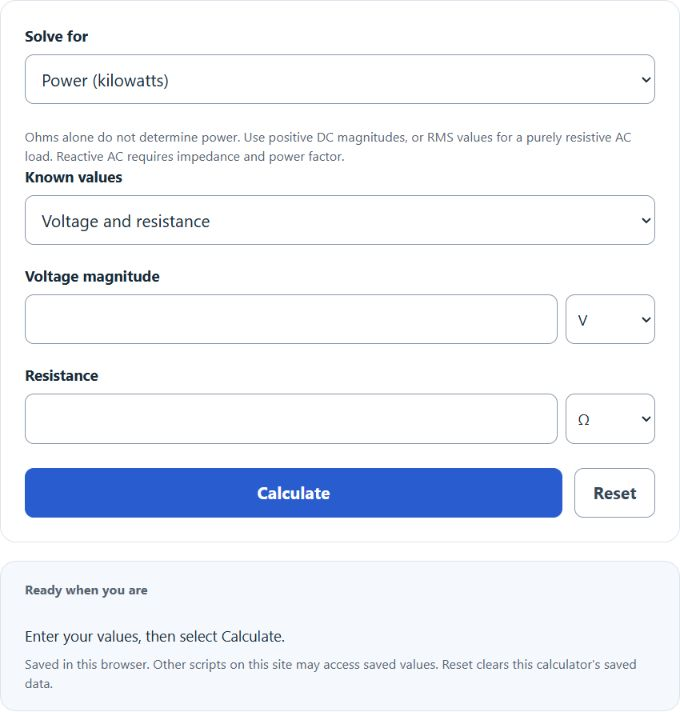Click the chevron icon in the V unit selector
Image resolution: width=680 pixels, height=712 pixels.
pyautogui.click(x=646, y=320)
